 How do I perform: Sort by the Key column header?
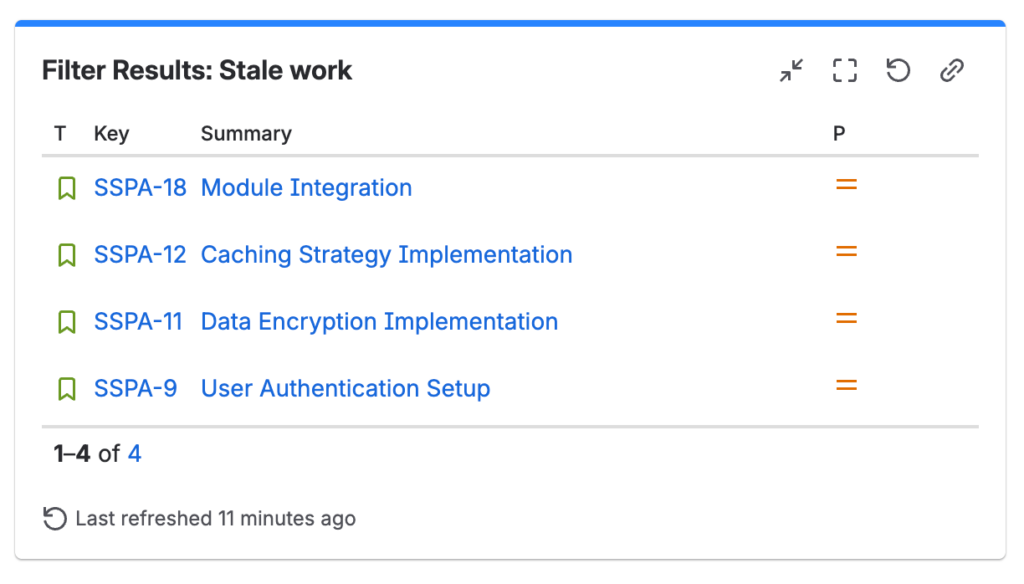[x=112, y=134]
